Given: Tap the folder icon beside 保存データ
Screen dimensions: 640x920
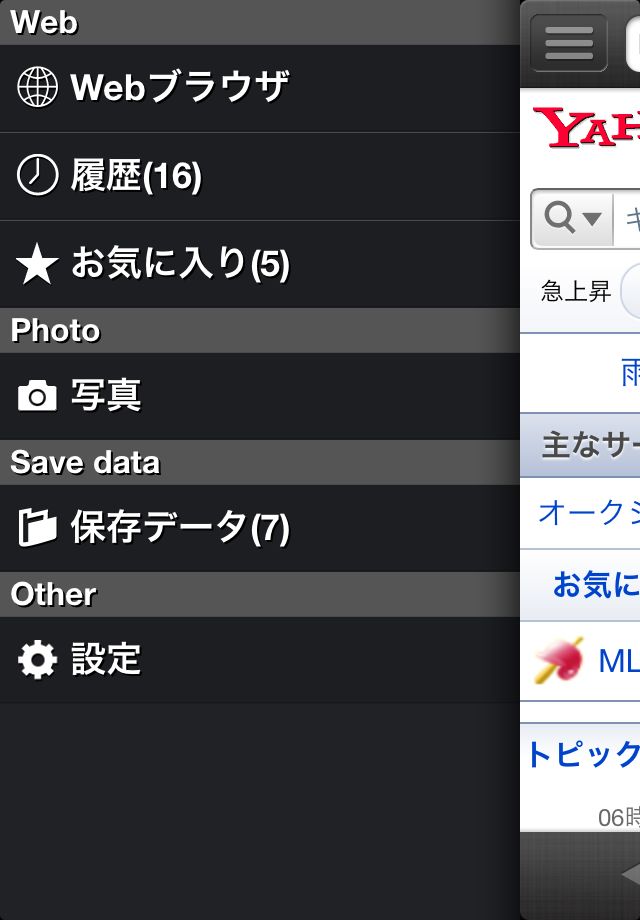Looking at the screenshot, I should pos(38,527).
